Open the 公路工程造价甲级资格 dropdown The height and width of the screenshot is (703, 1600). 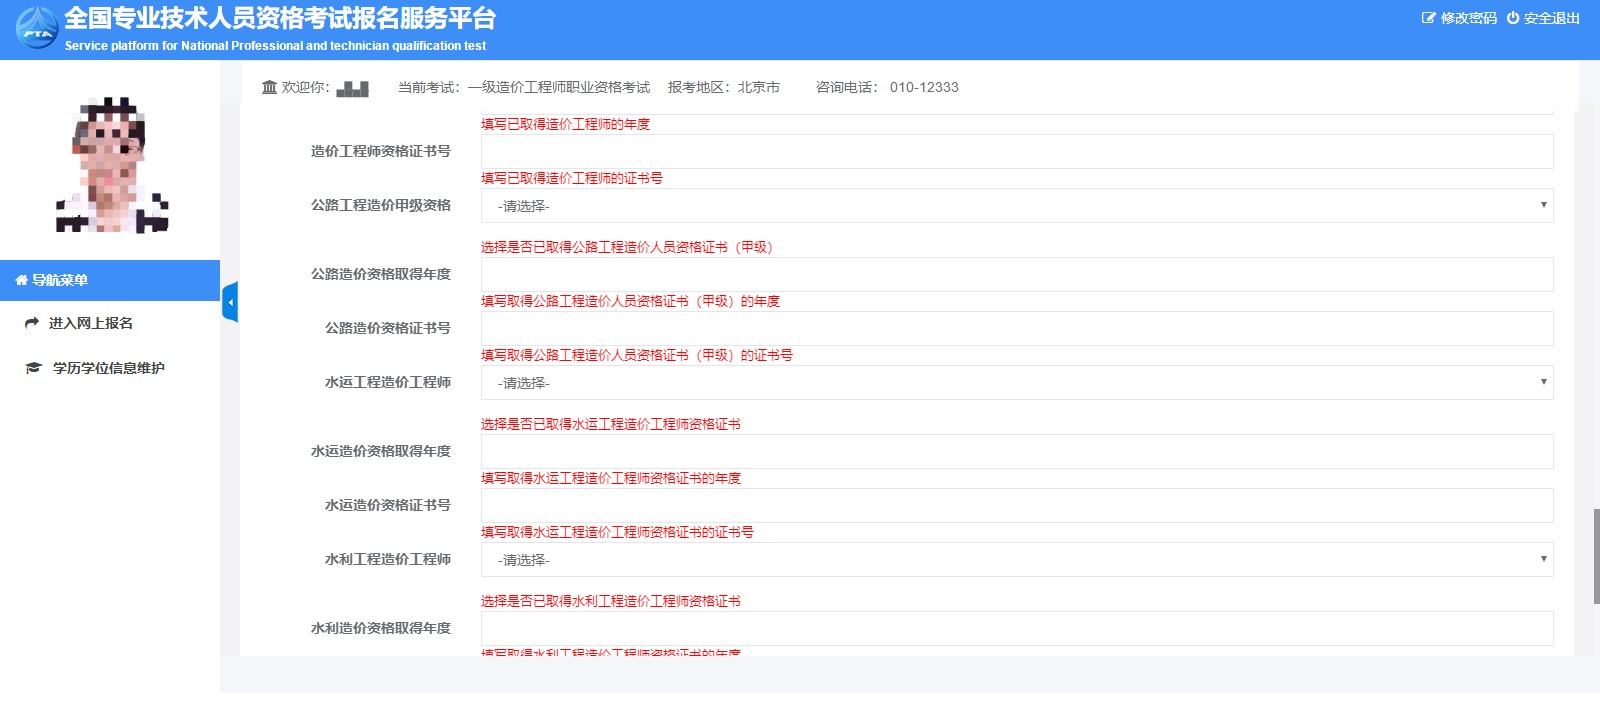coord(1016,206)
